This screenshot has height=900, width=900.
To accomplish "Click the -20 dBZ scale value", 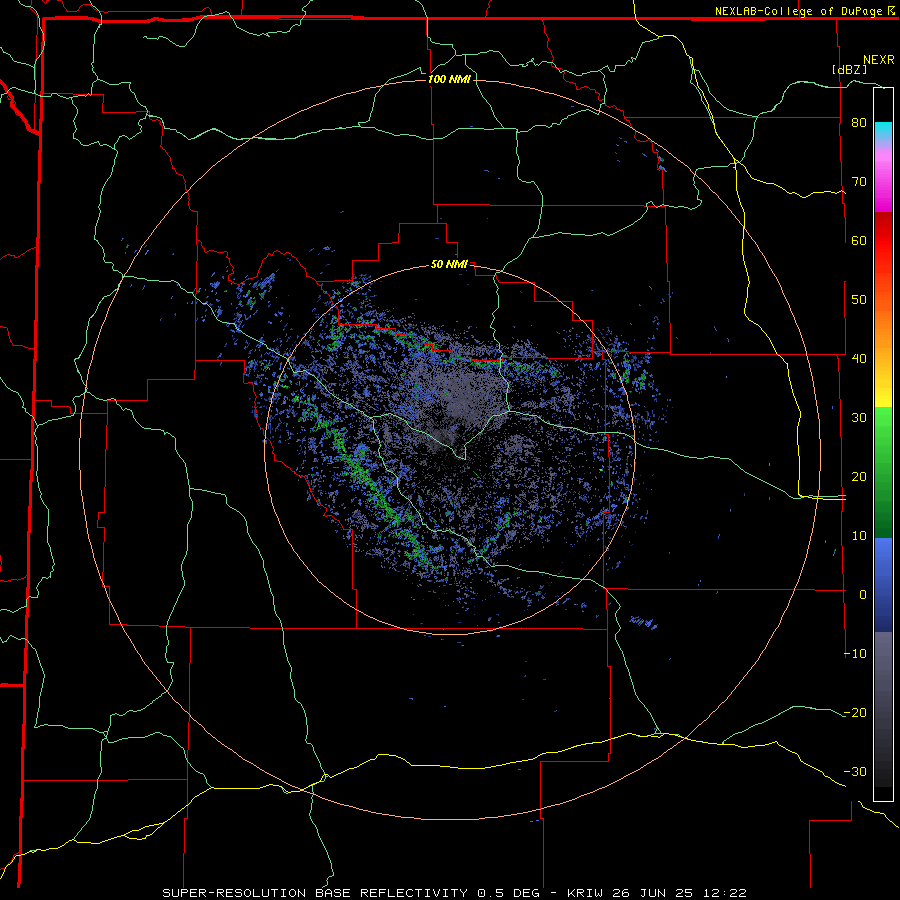I will [855, 713].
